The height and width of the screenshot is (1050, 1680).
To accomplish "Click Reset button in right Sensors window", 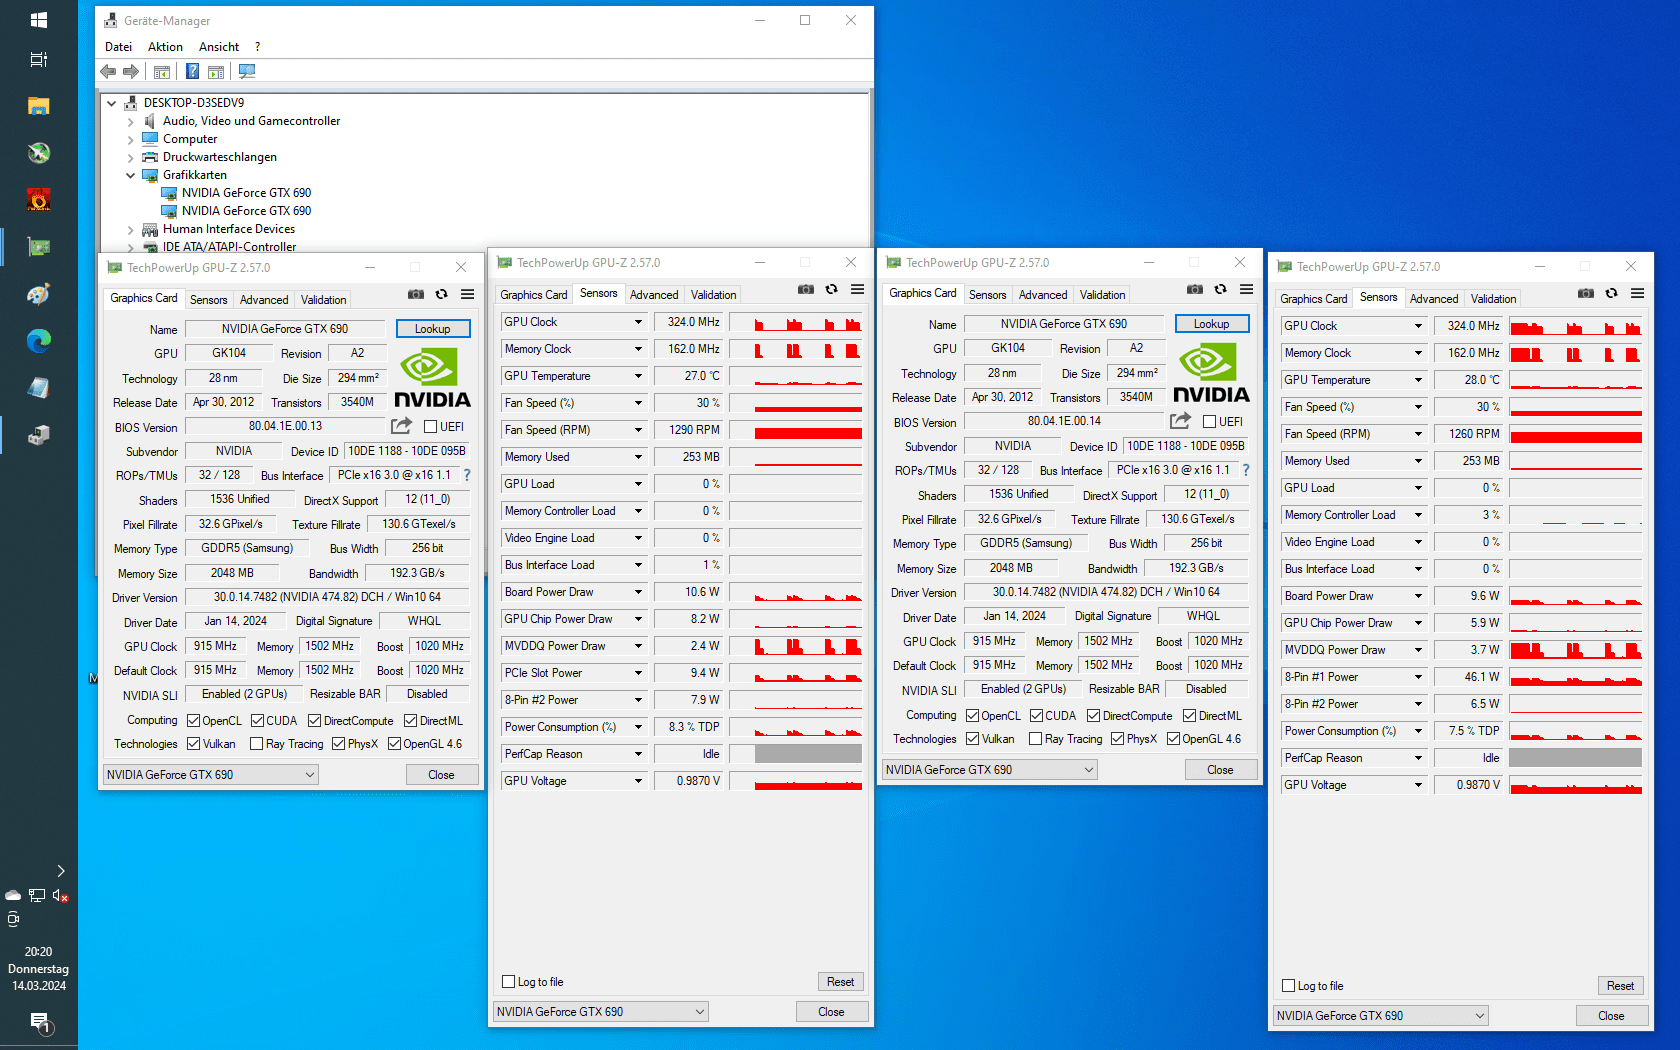I will [1621, 986].
